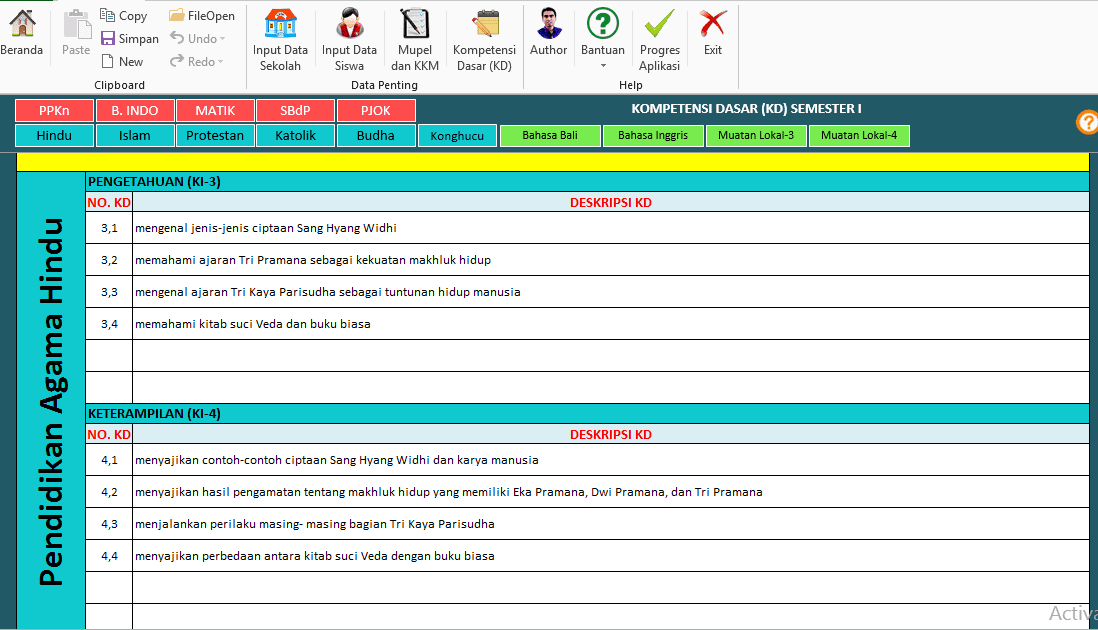Image resolution: width=1098 pixels, height=630 pixels.
Task: Select KD 3,1 description cell
Action: pos(611,228)
